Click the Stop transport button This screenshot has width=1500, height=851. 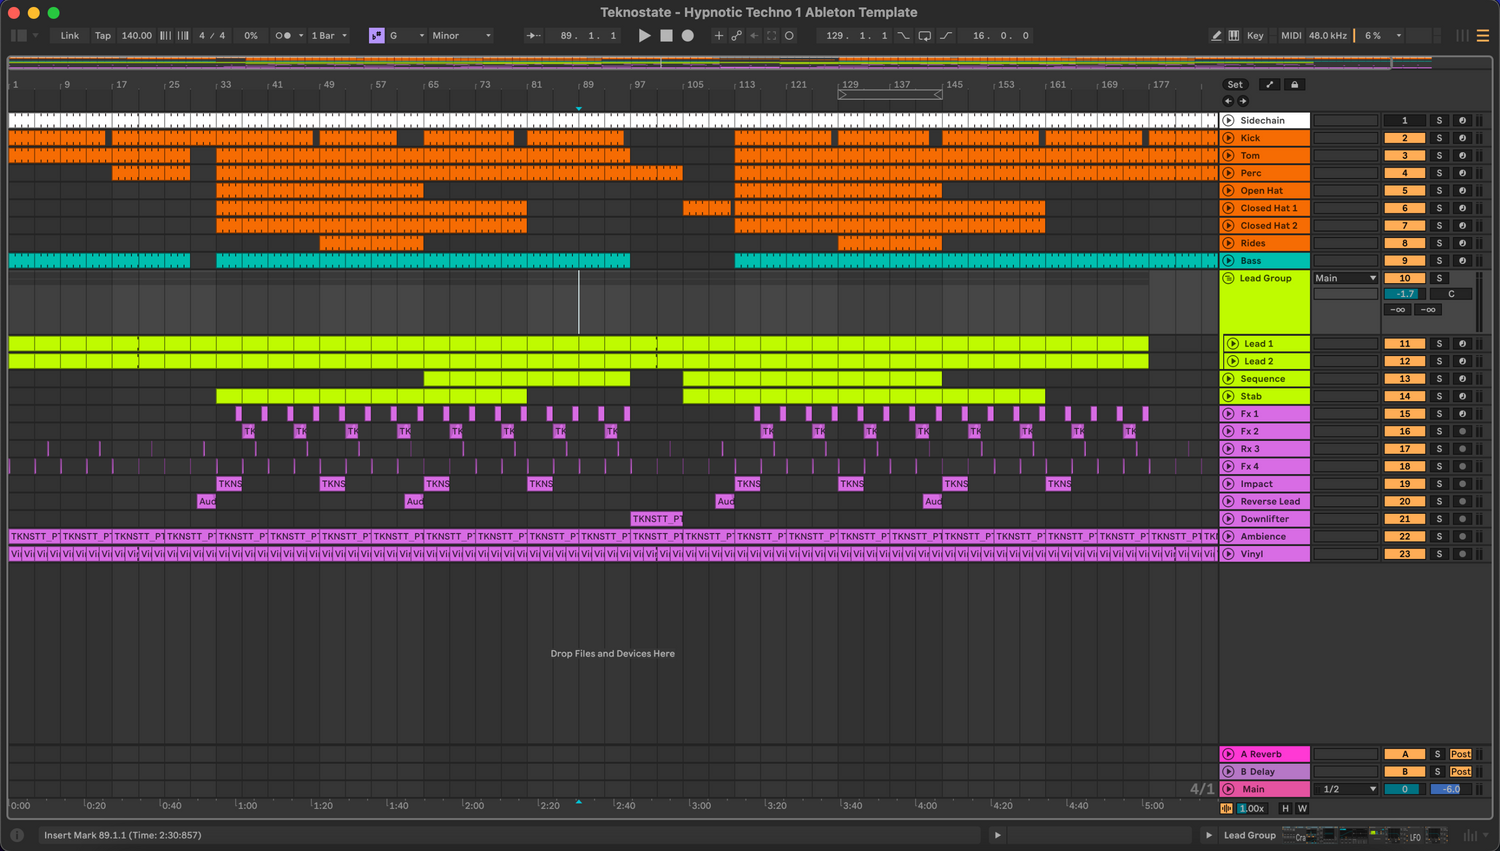tap(666, 35)
